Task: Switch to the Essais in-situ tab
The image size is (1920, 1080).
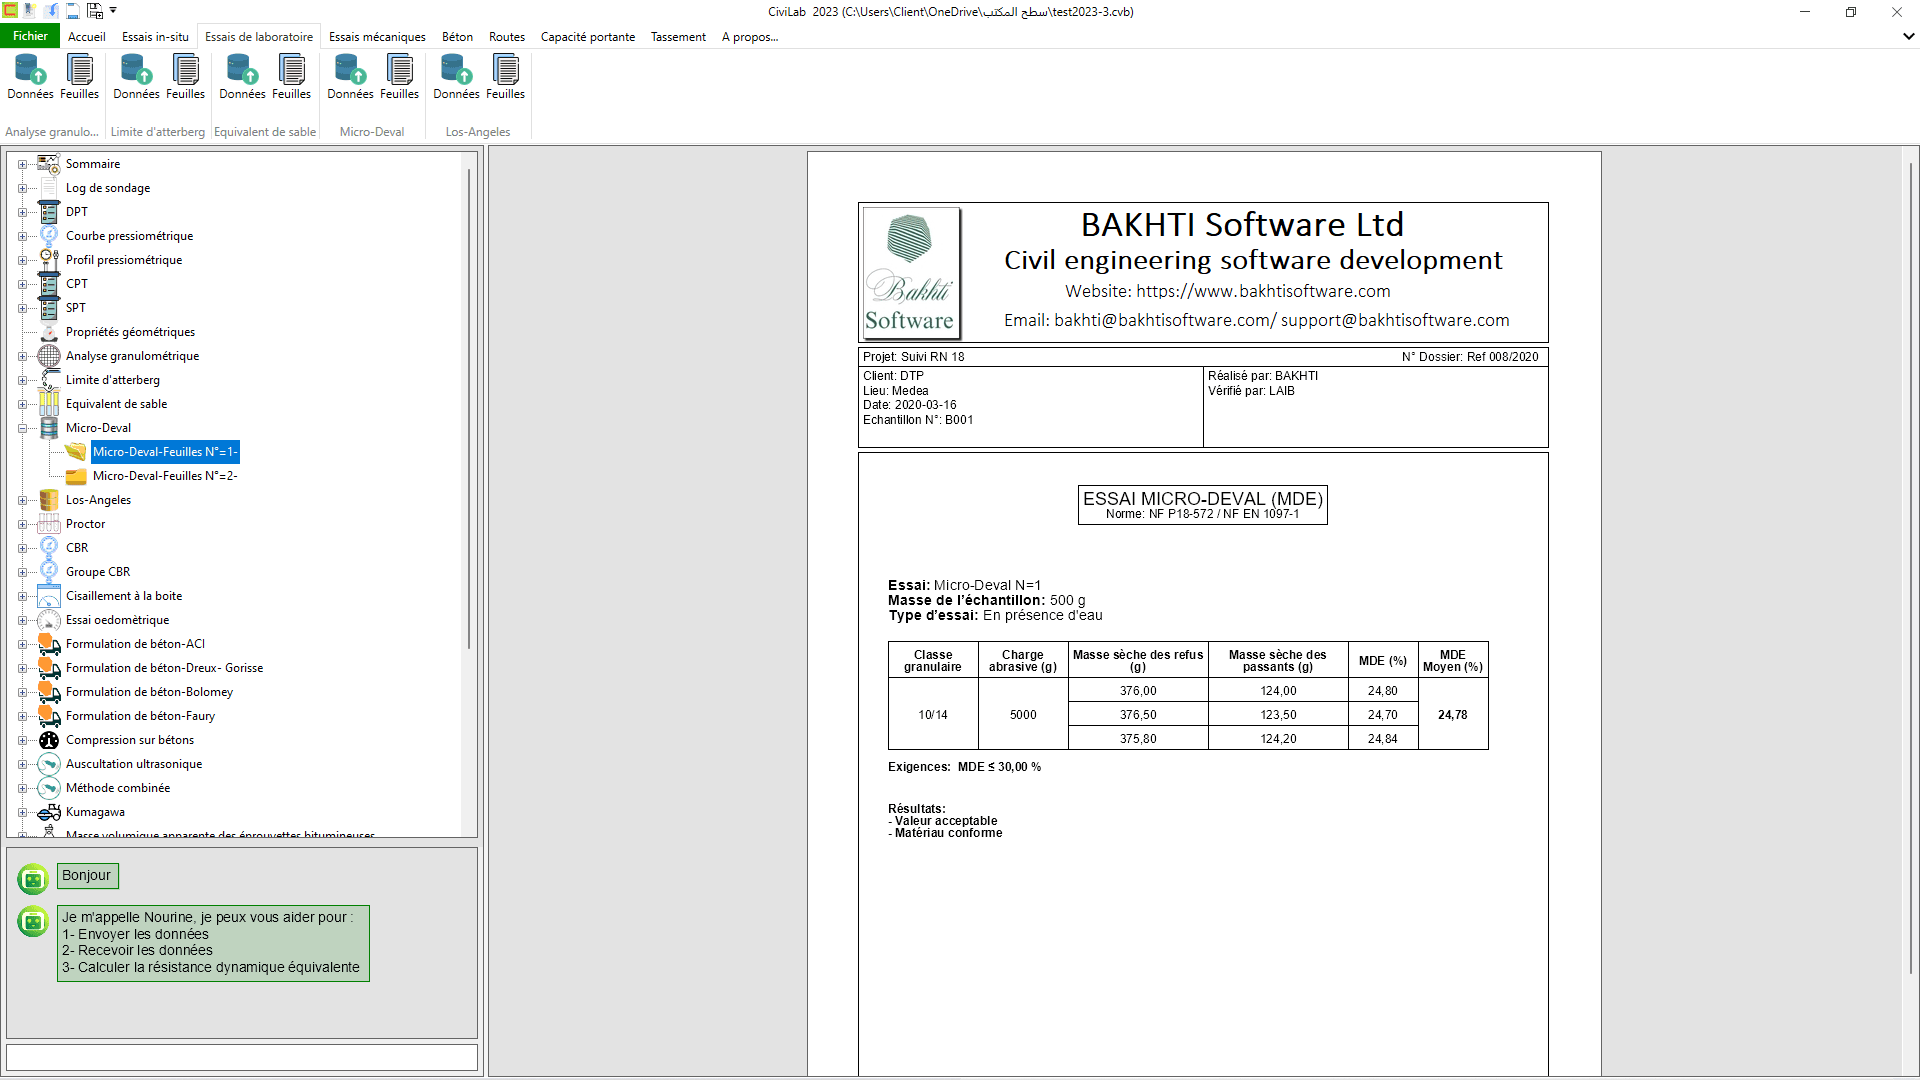Action: tap(155, 37)
